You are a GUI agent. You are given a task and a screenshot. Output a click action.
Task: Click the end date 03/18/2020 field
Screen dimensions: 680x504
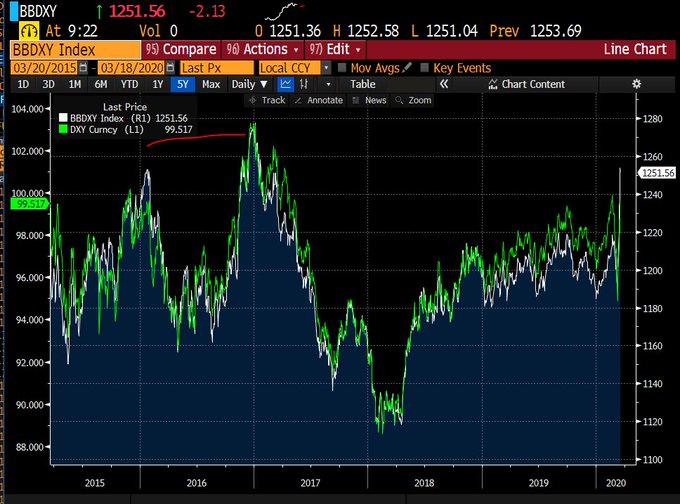click(132, 68)
